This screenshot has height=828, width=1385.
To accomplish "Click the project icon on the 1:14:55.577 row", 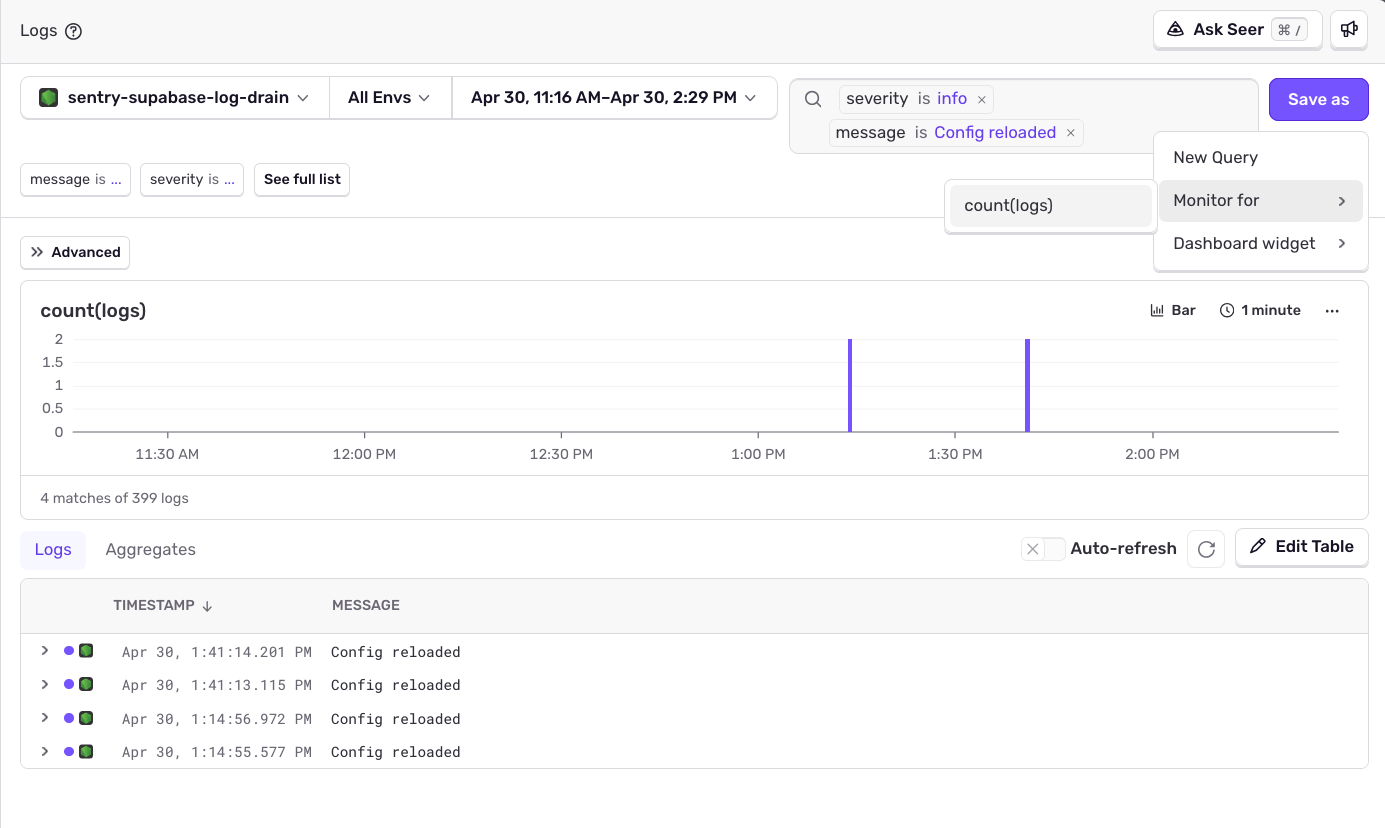I will coord(86,751).
